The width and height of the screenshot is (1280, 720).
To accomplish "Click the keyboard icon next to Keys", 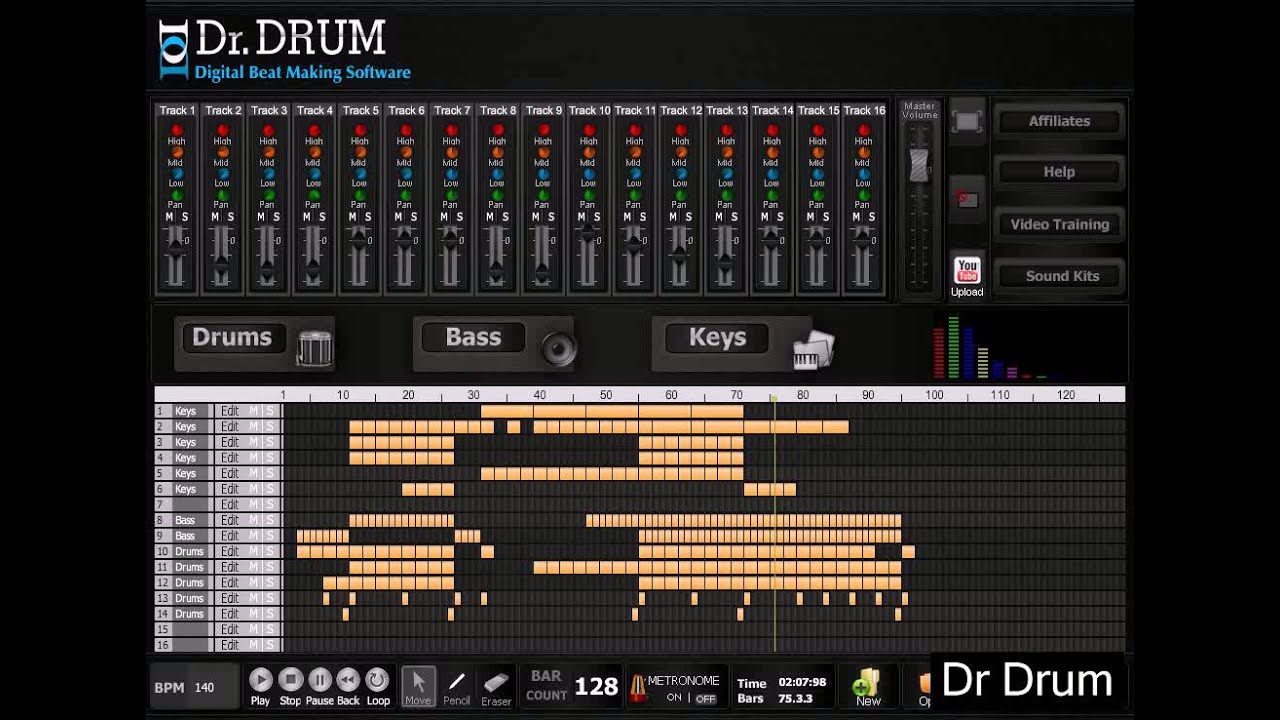I will [813, 349].
